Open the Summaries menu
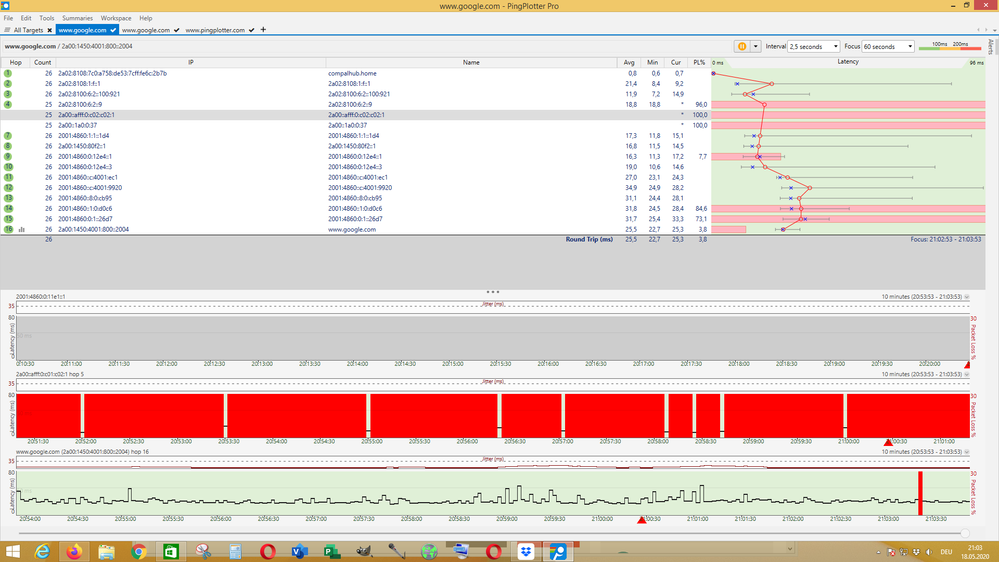This screenshot has width=999, height=562. click(x=77, y=18)
